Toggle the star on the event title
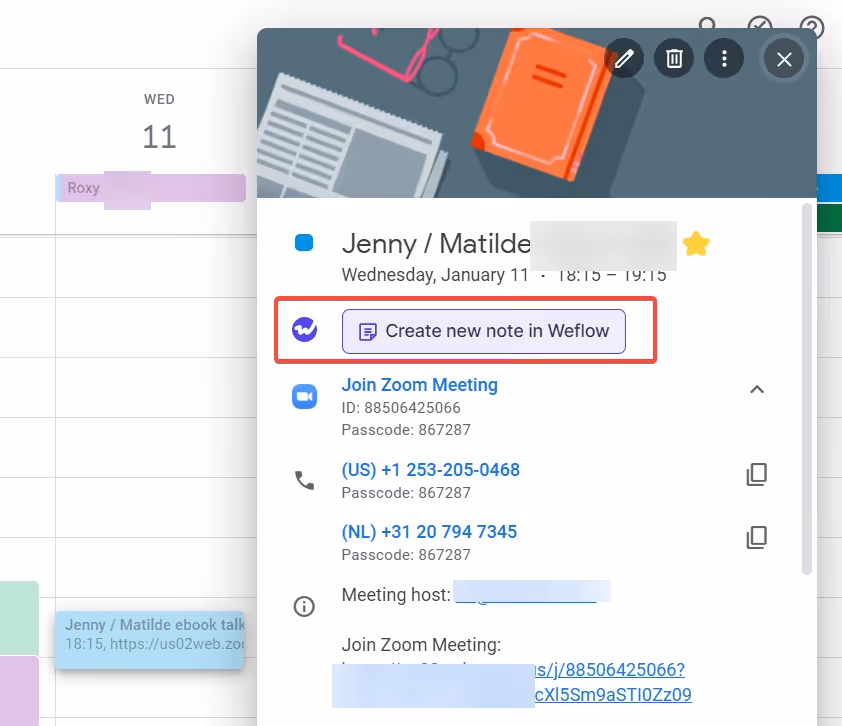The image size is (842, 726). [696, 243]
